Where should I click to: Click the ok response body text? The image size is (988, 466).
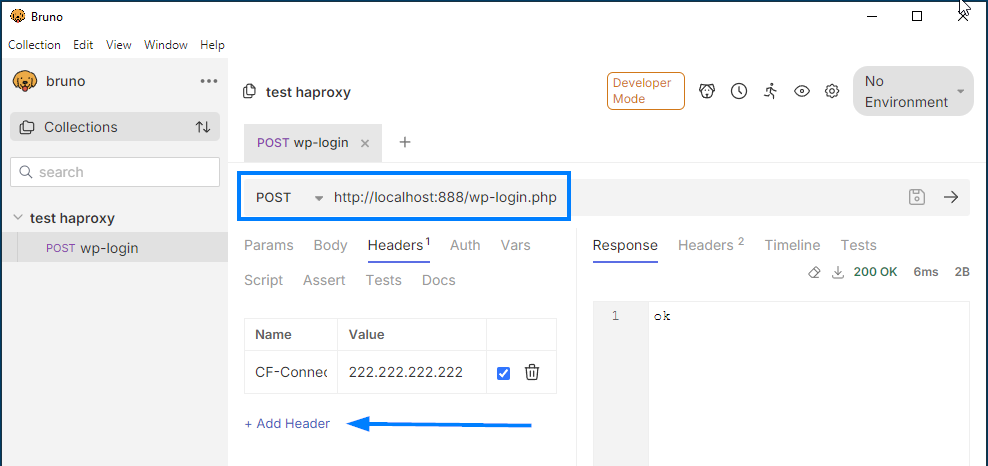pos(662,316)
